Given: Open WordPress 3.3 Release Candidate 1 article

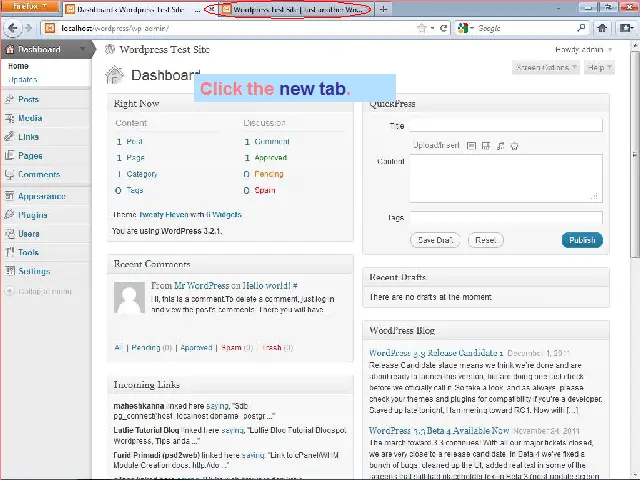Looking at the screenshot, I should coord(436,353).
